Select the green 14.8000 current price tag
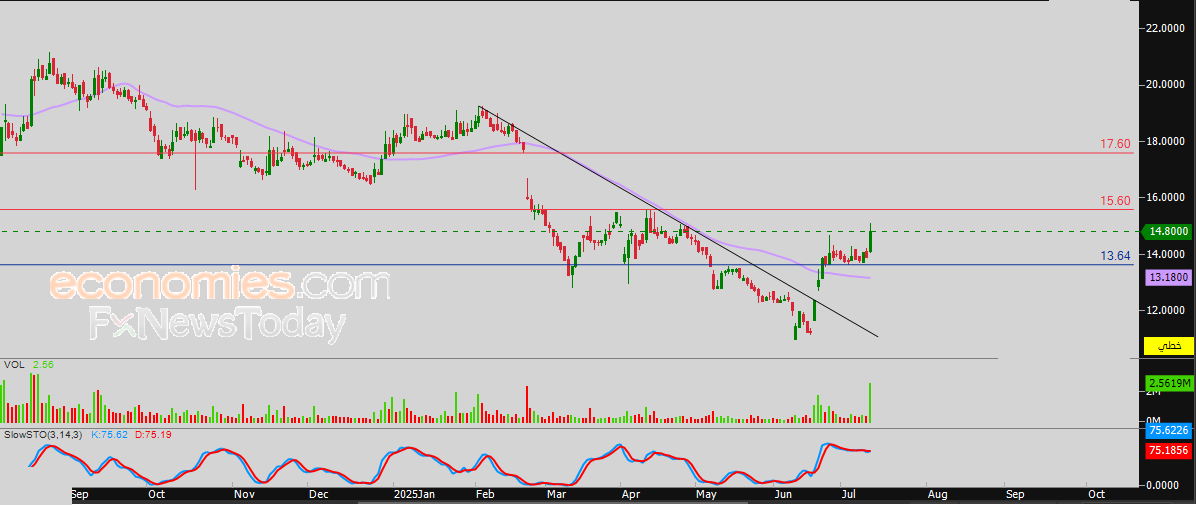The width and height of the screenshot is (1196, 505). coord(1167,230)
